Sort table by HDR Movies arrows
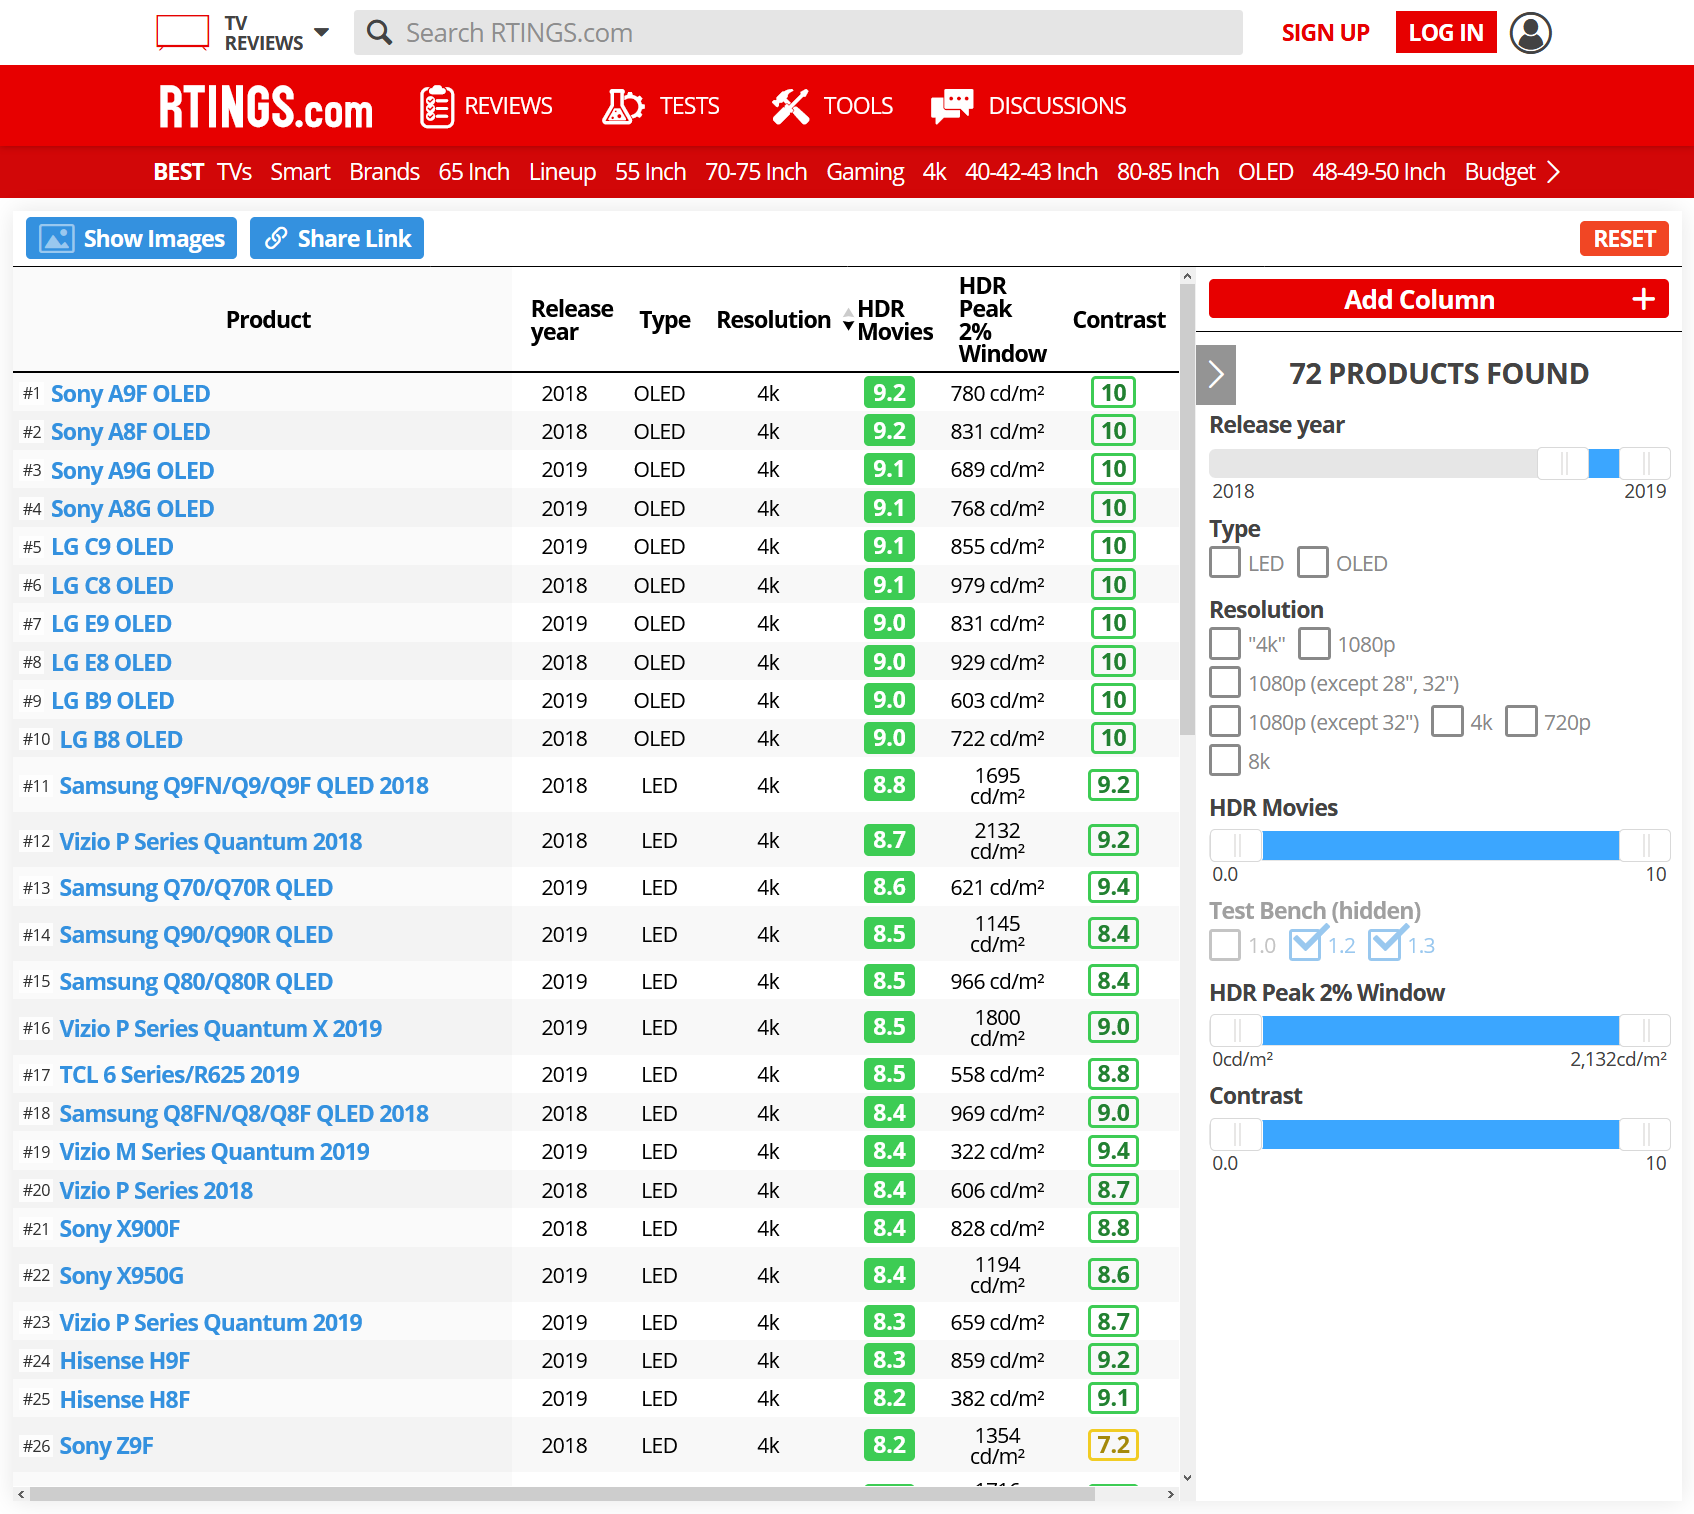The image size is (1694, 1514). [848, 320]
